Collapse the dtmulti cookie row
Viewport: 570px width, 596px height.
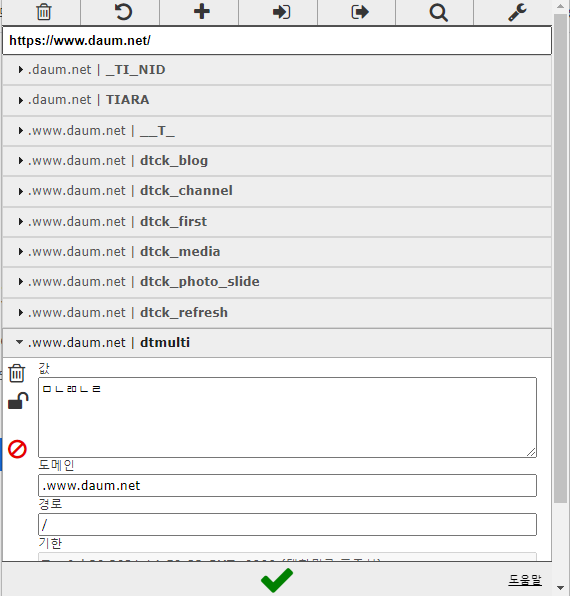point(277,343)
